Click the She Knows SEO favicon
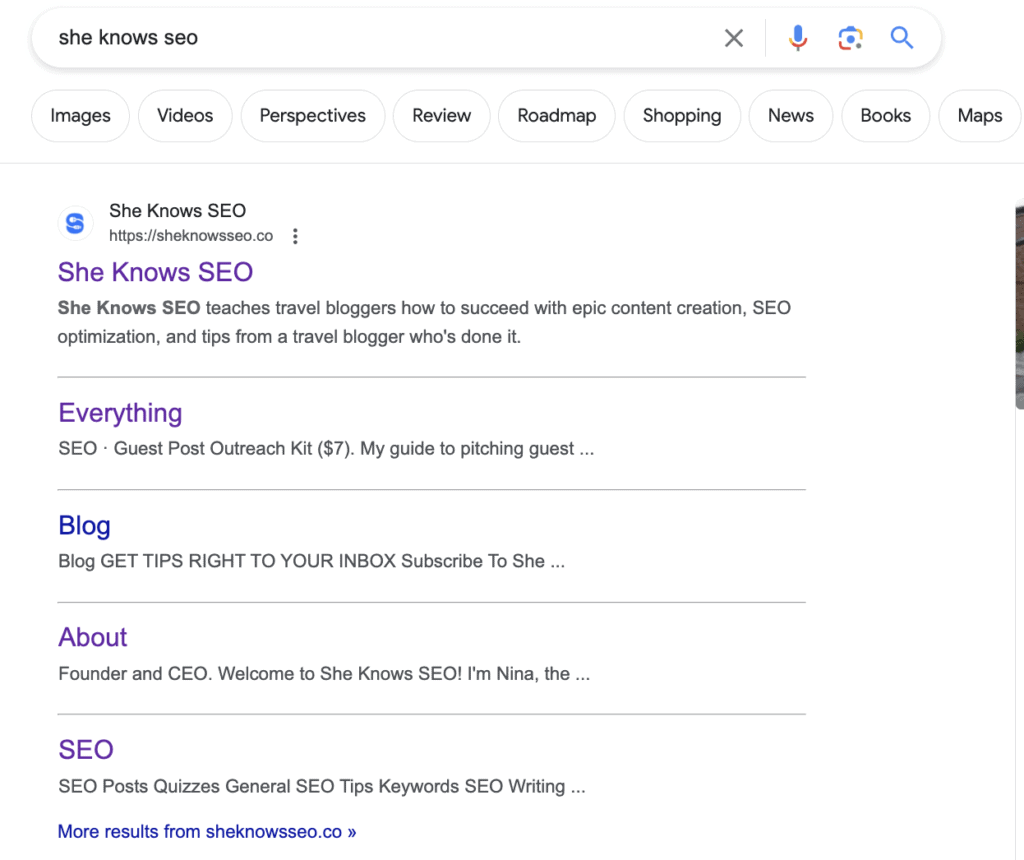The image size is (1024, 860). click(75, 223)
